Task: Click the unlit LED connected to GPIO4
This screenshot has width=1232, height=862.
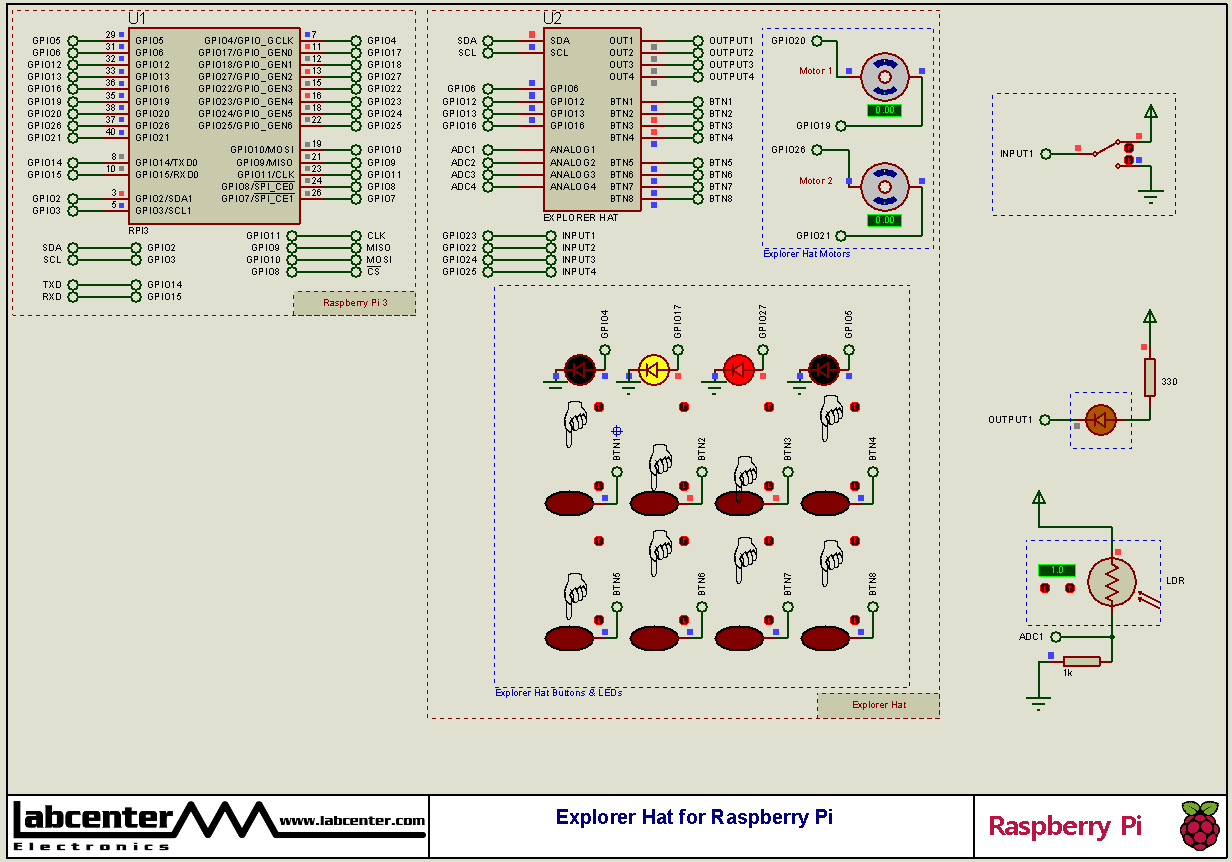Action: pos(580,369)
